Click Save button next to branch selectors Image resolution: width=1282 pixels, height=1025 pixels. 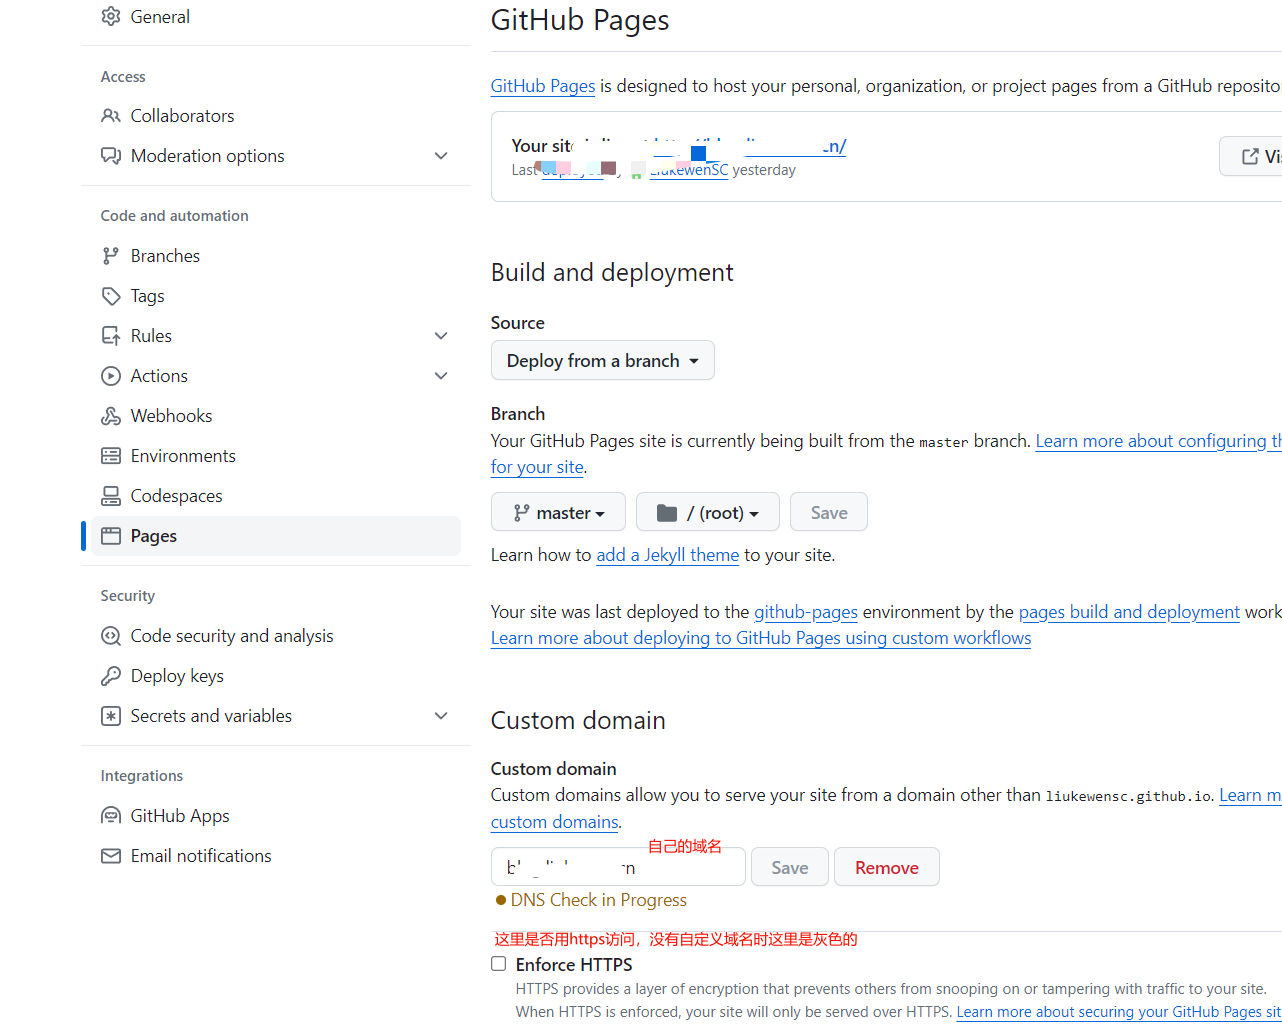[829, 512]
